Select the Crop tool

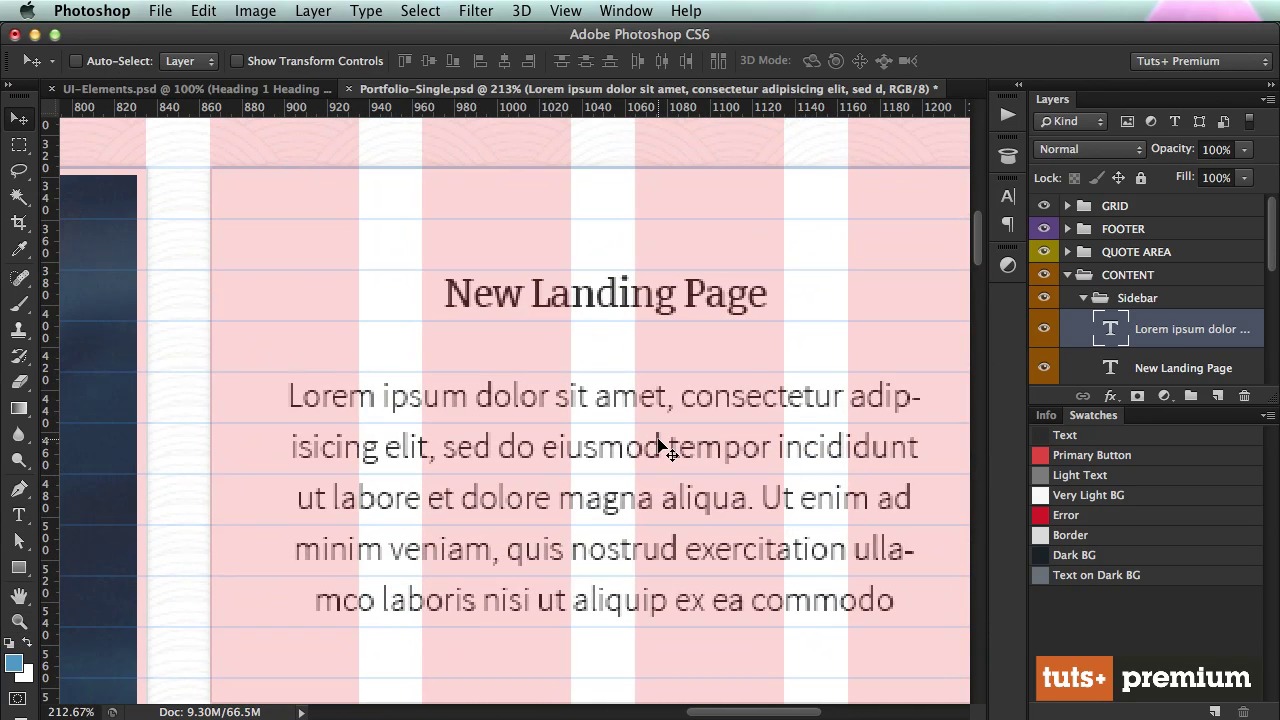click(19, 223)
